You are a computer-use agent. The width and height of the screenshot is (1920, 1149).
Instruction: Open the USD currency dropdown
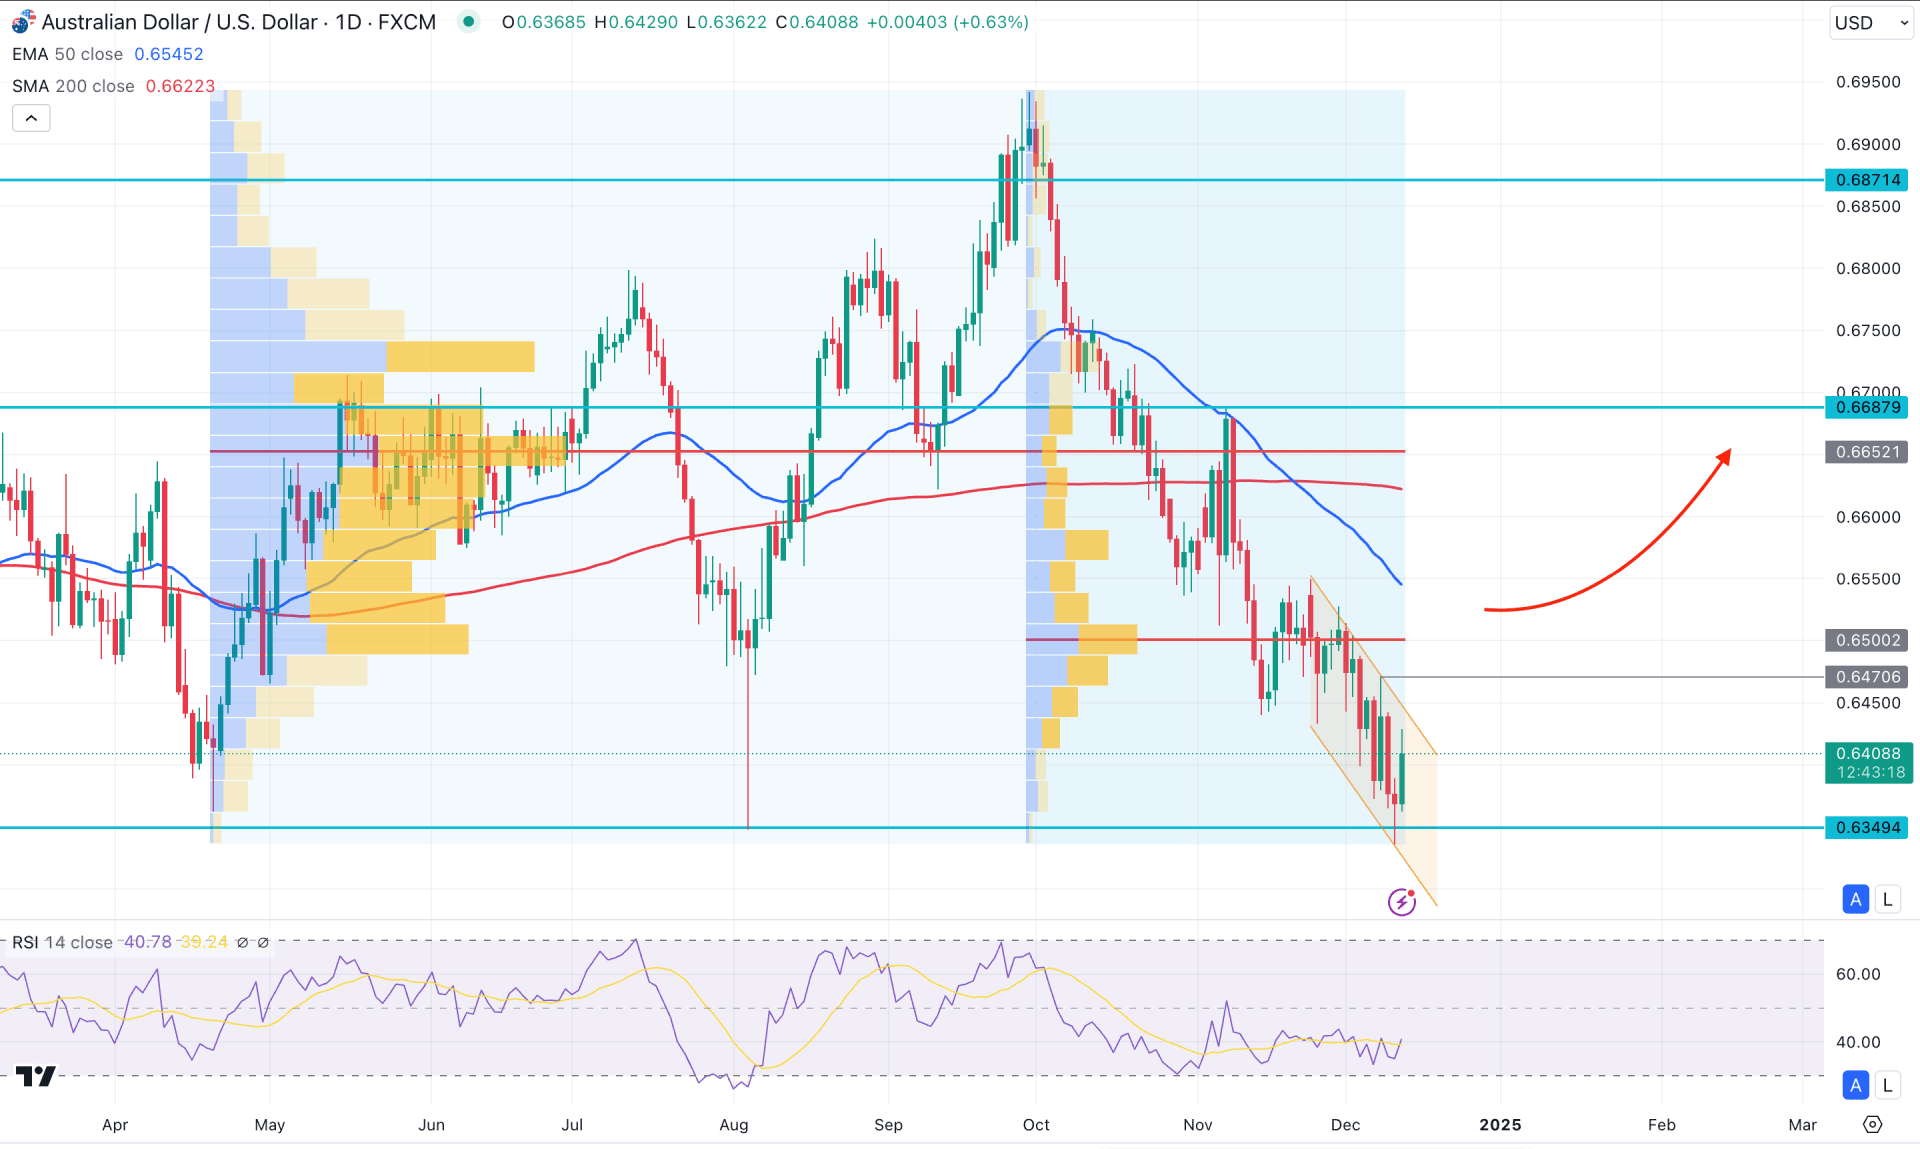[1871, 22]
